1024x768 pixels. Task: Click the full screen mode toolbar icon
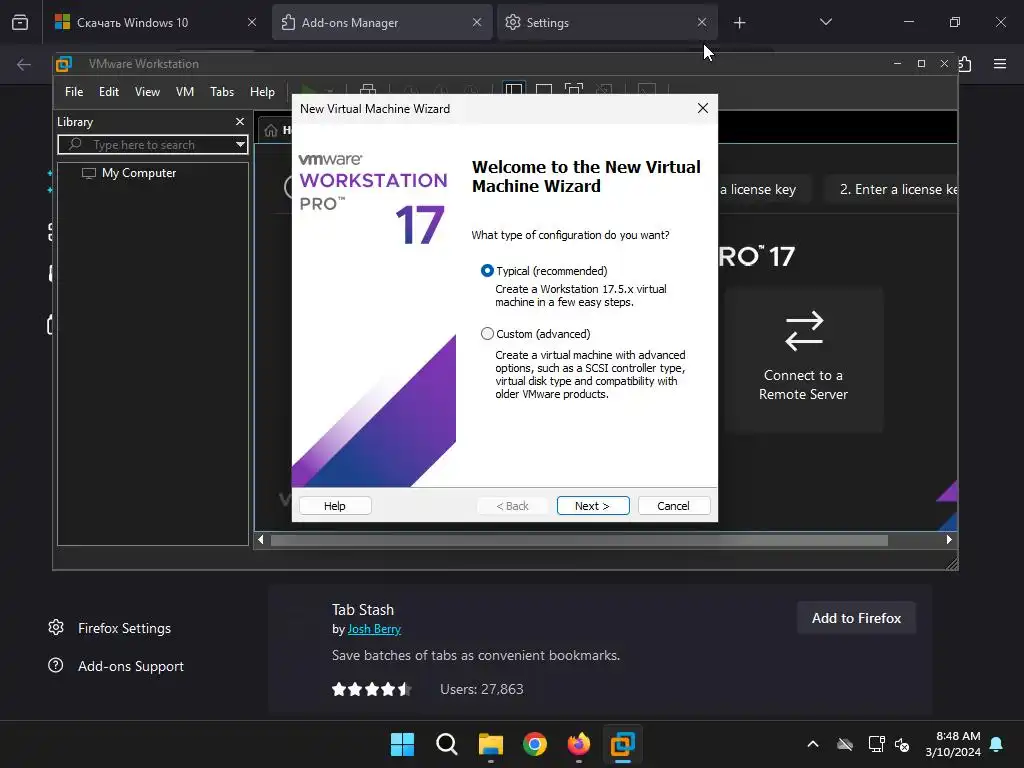(x=574, y=89)
